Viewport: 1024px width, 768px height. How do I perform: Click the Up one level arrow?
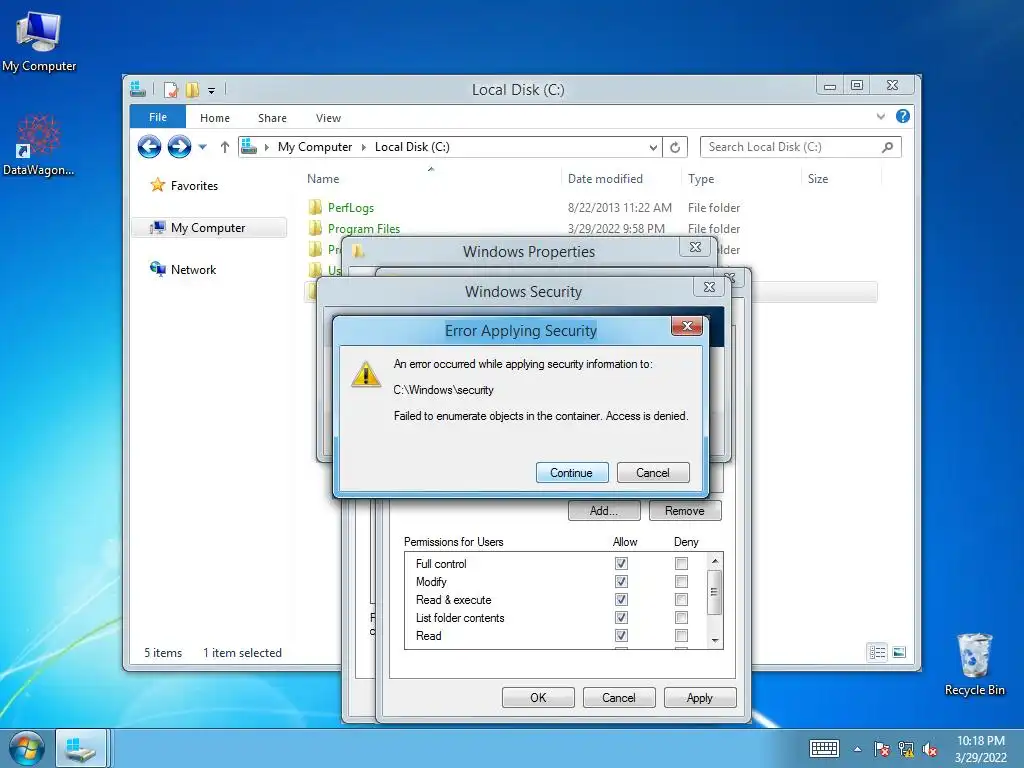tap(225, 147)
